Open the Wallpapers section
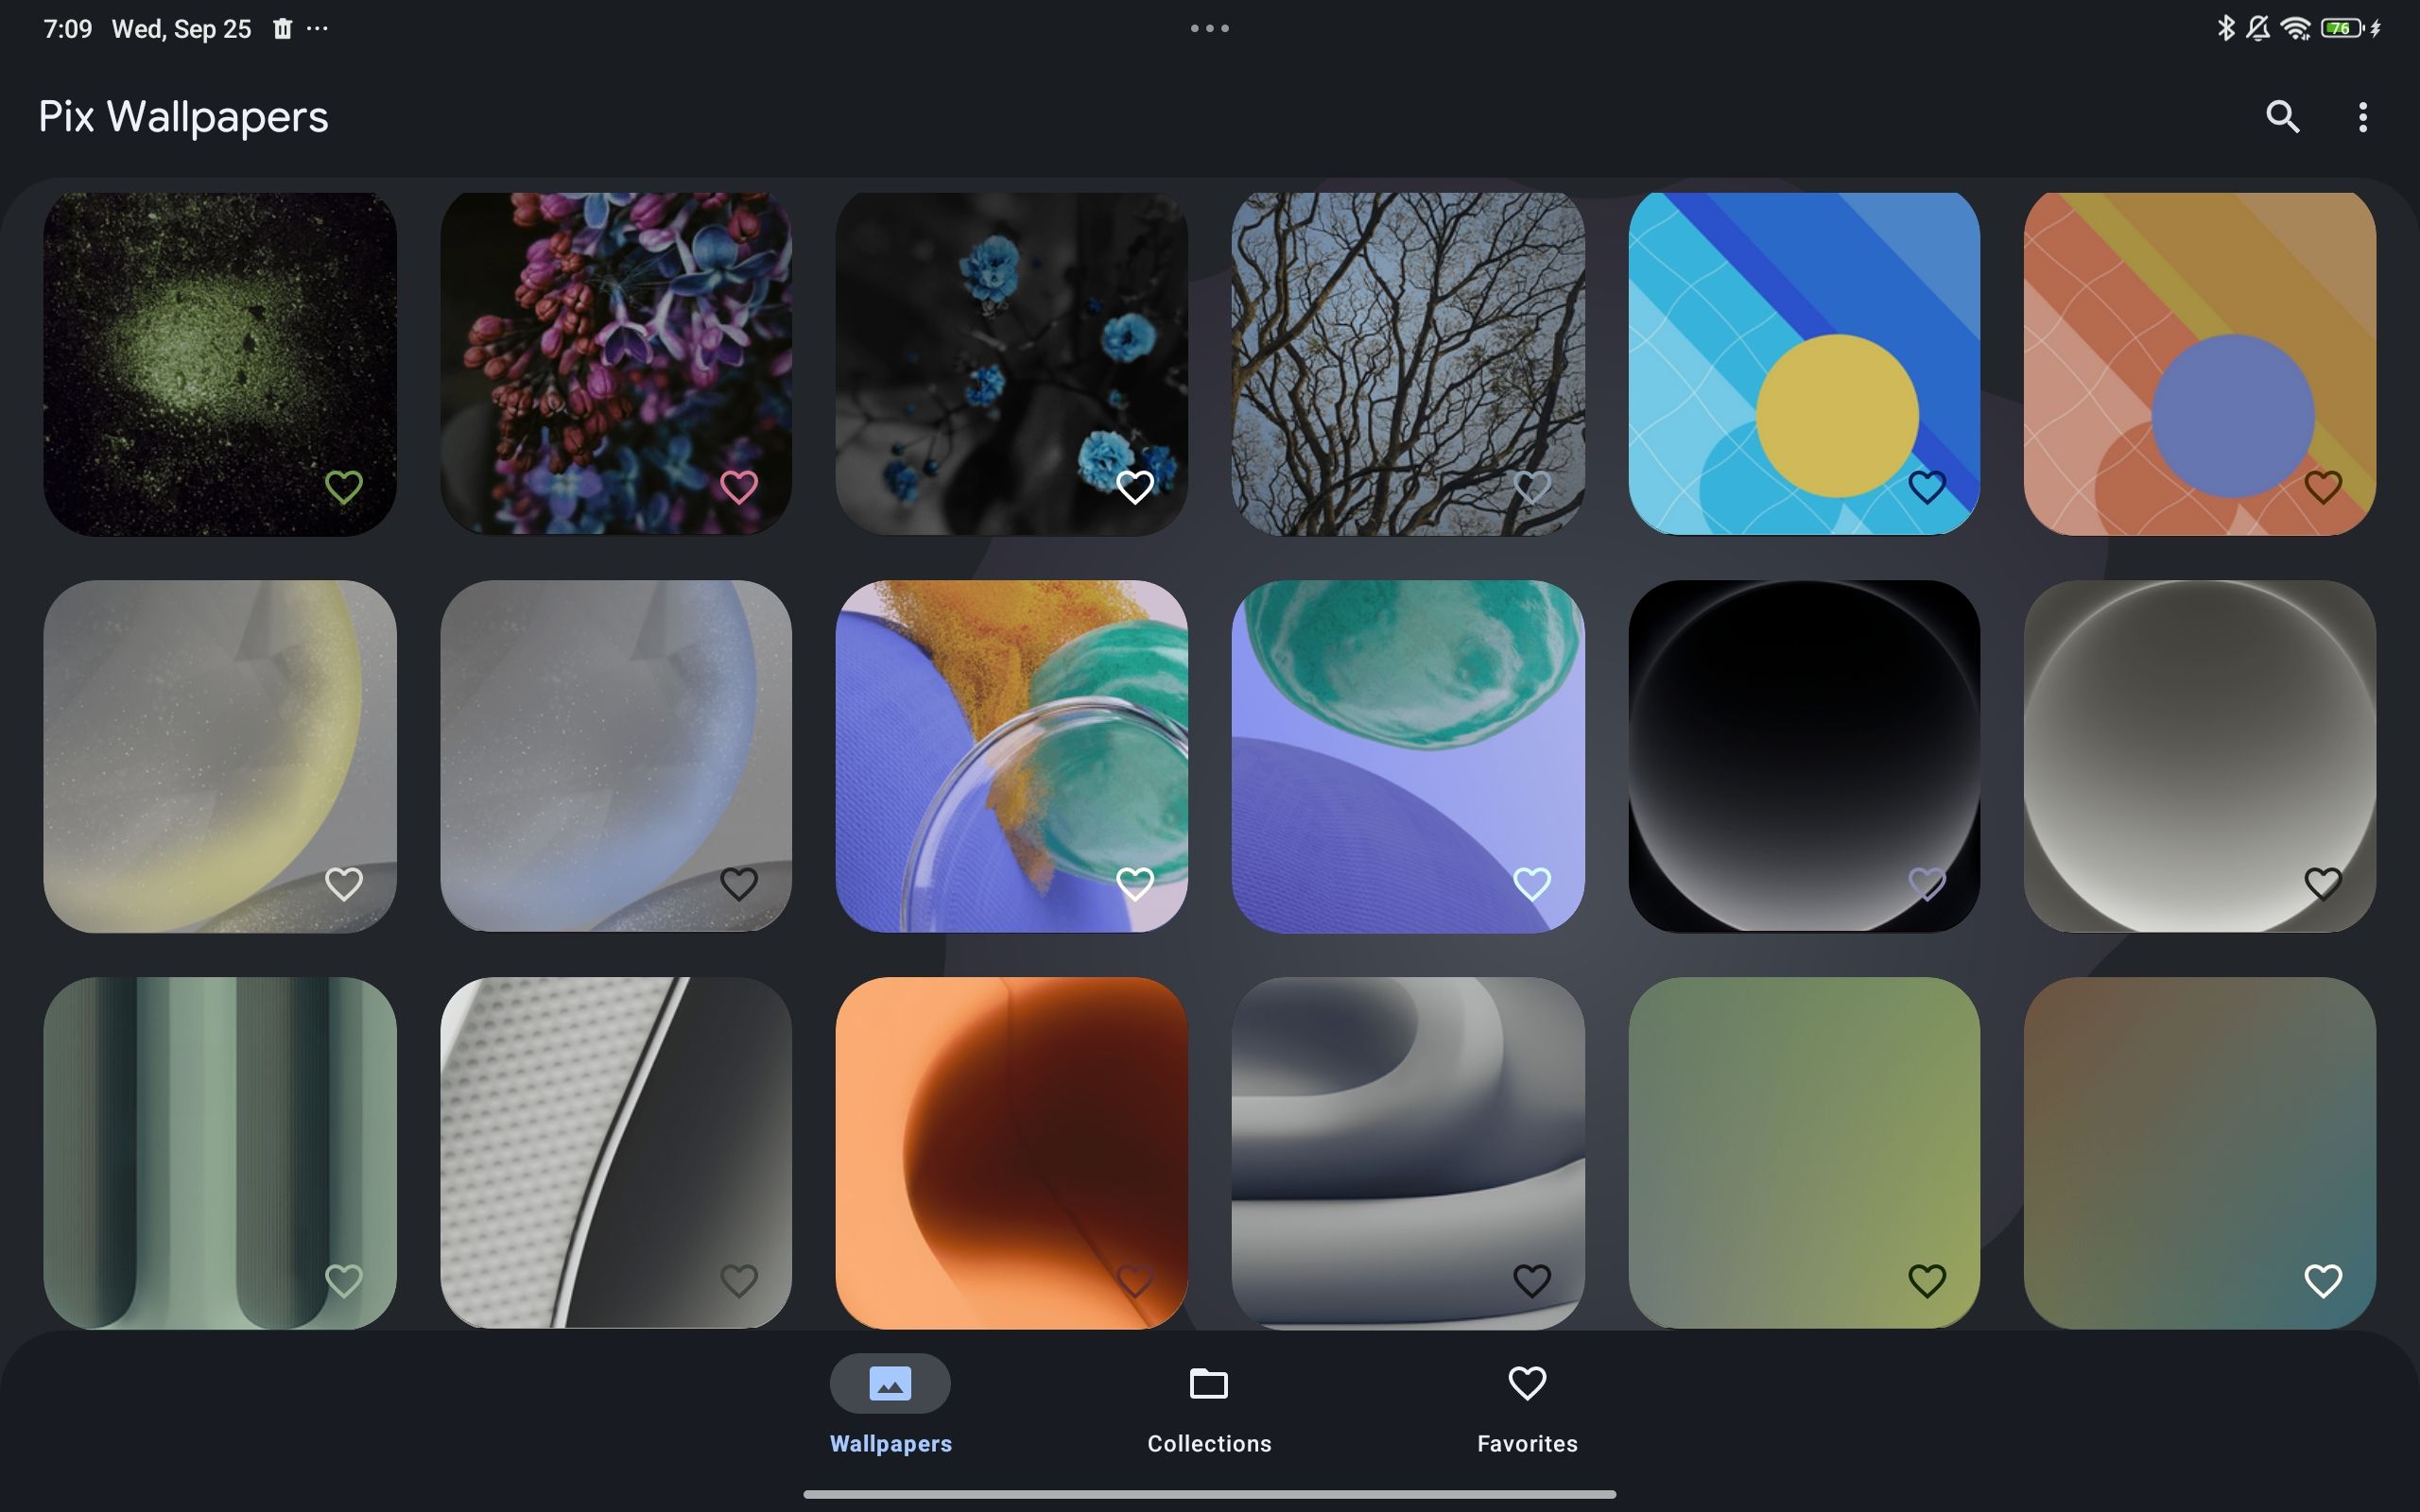This screenshot has height=1512, width=2420. point(890,1406)
